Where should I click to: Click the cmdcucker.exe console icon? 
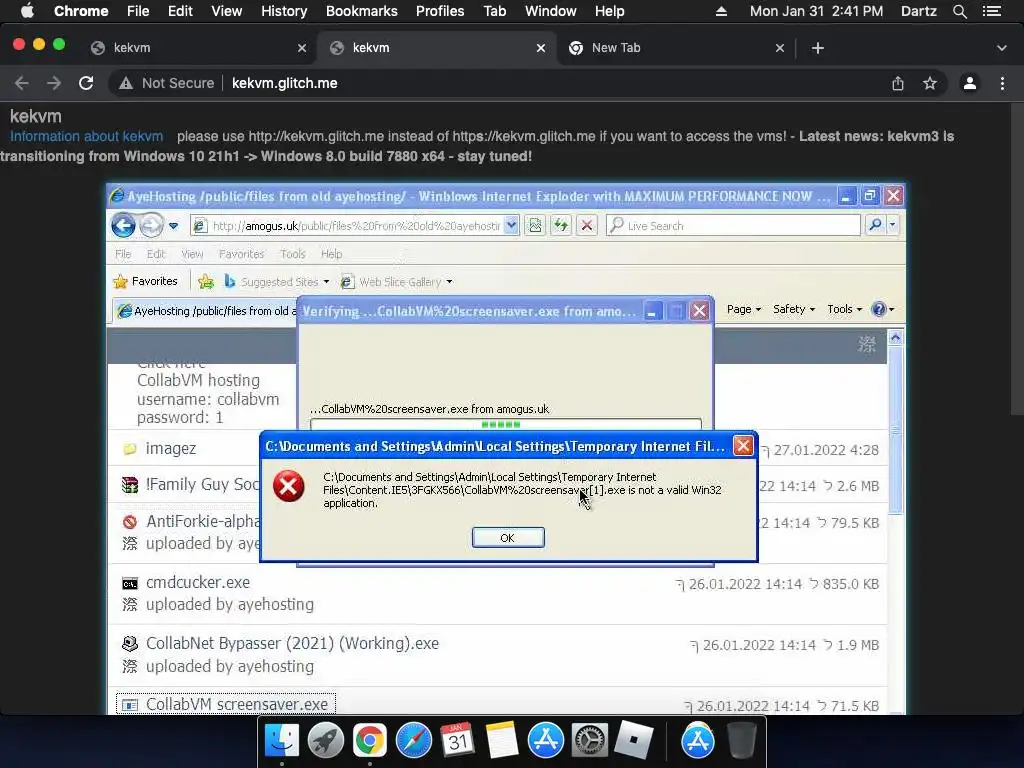(130, 583)
